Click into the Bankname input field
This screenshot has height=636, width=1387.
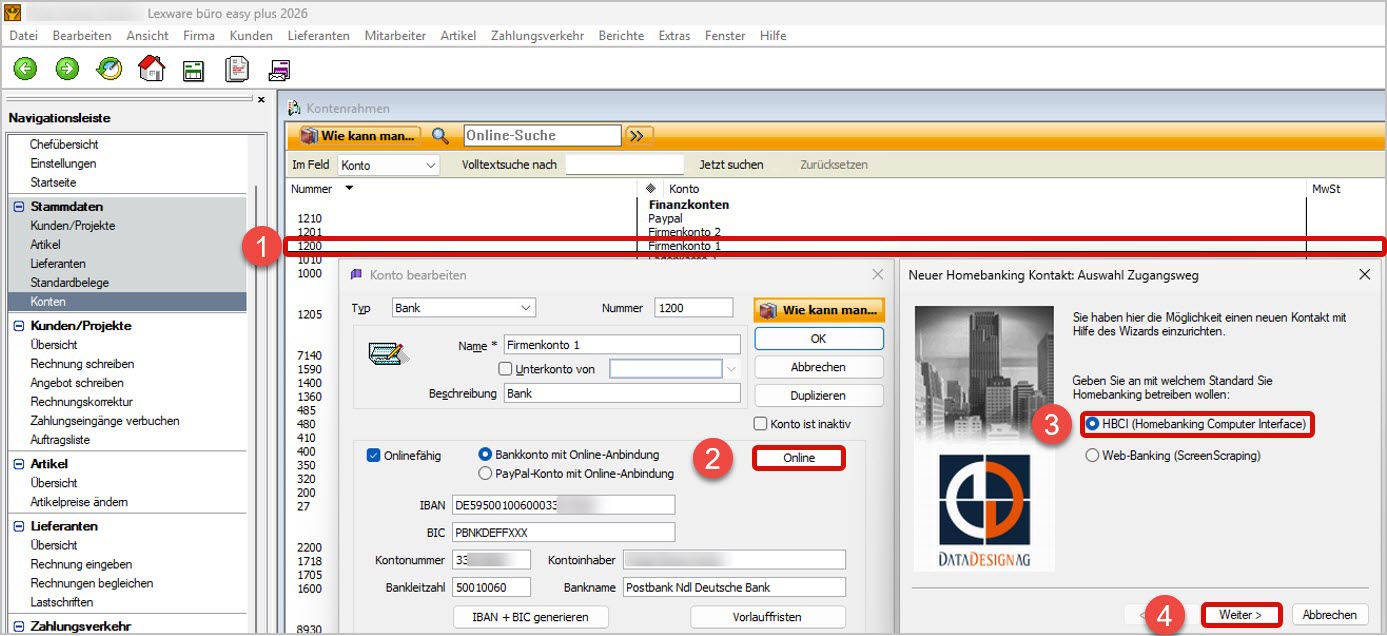(733, 587)
